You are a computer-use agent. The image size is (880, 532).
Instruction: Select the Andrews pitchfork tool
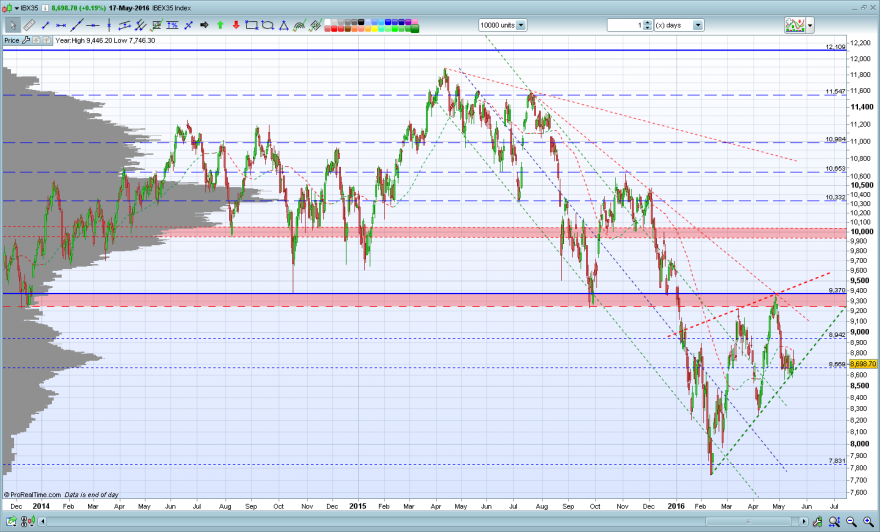(141, 25)
